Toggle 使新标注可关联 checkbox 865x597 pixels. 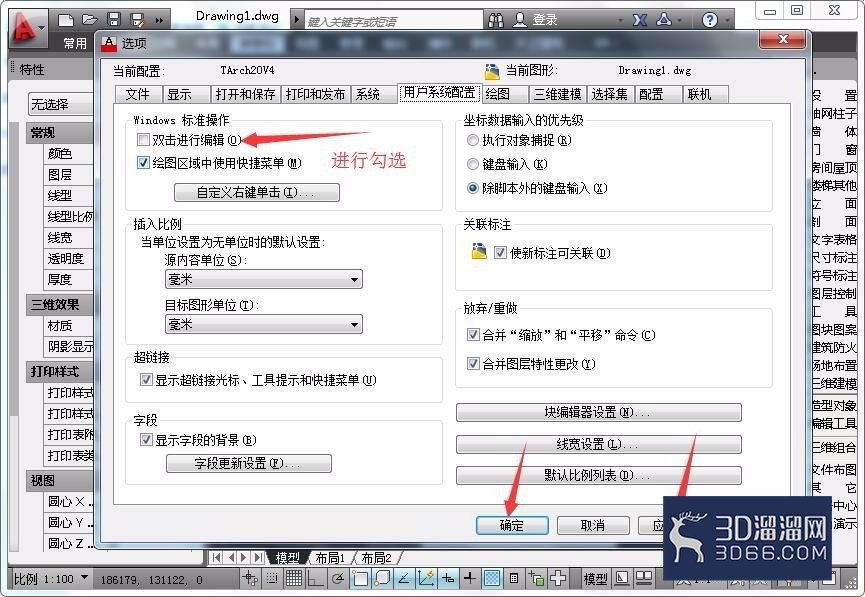point(500,253)
